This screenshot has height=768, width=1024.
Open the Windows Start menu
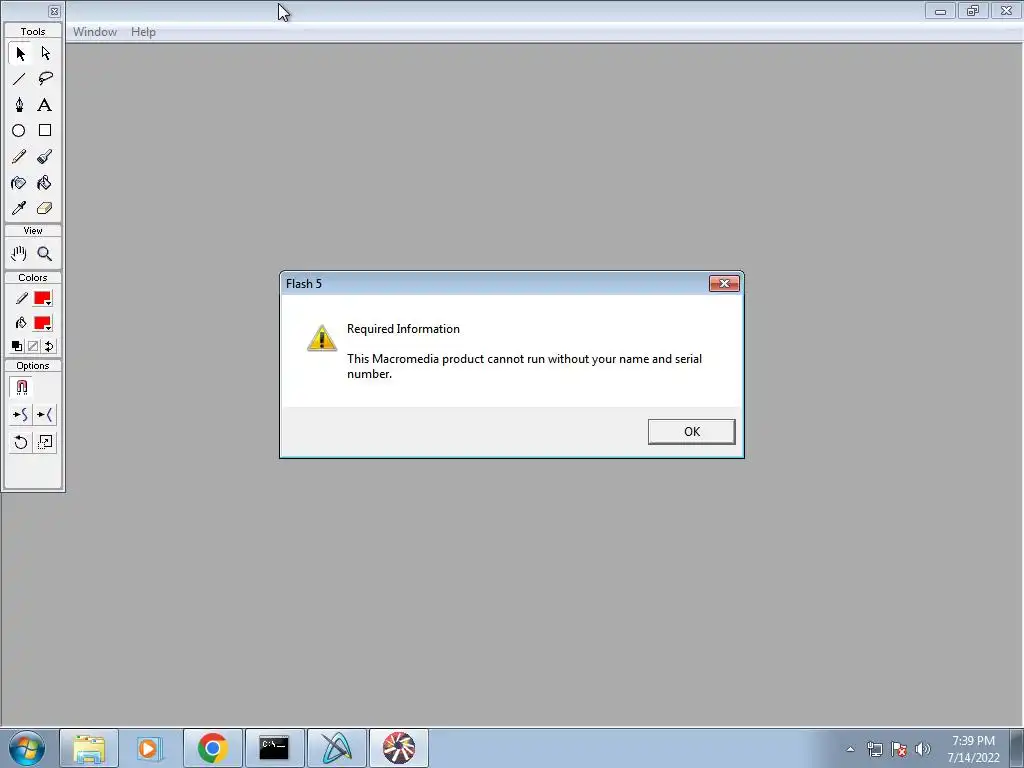[x=27, y=748]
